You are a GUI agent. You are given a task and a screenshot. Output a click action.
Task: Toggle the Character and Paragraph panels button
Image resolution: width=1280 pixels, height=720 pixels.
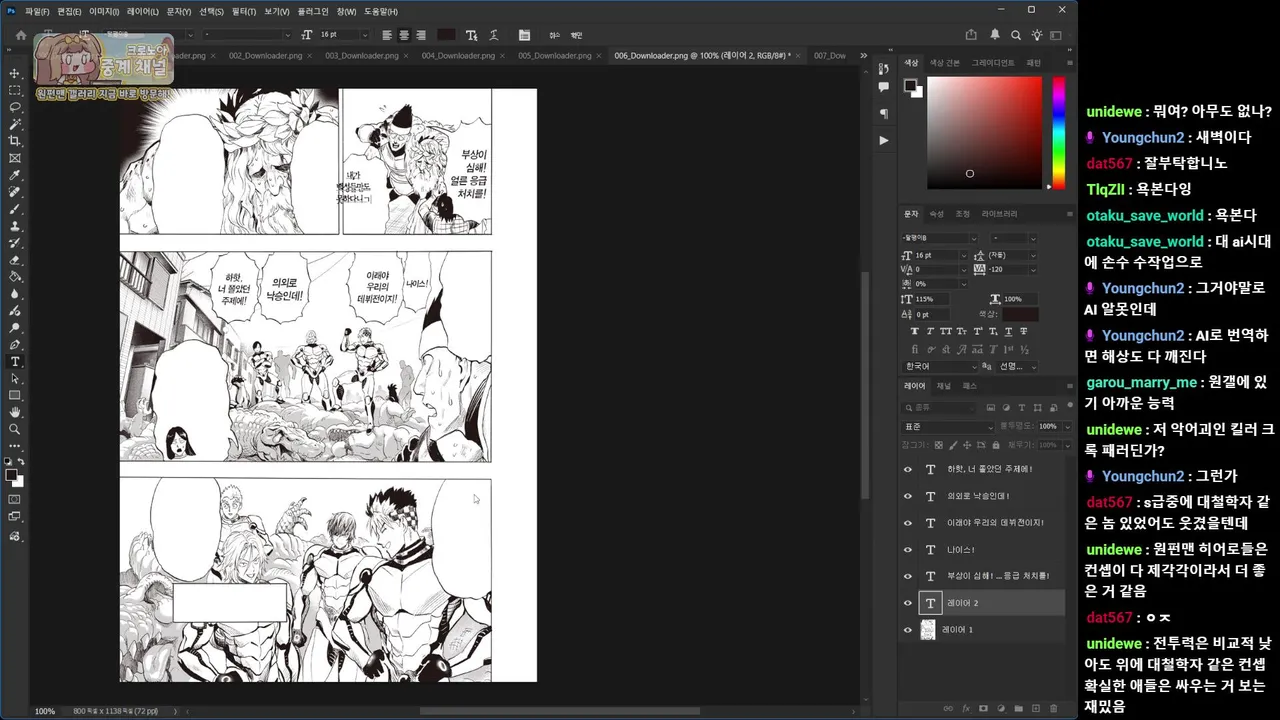(523, 35)
